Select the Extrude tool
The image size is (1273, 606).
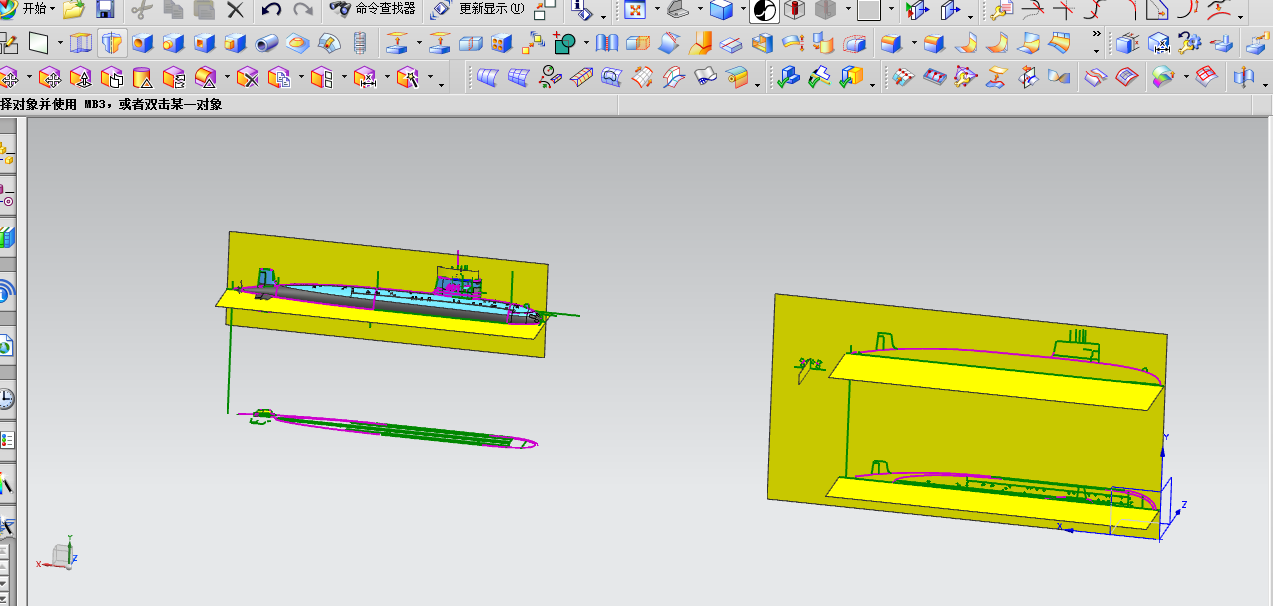81,44
